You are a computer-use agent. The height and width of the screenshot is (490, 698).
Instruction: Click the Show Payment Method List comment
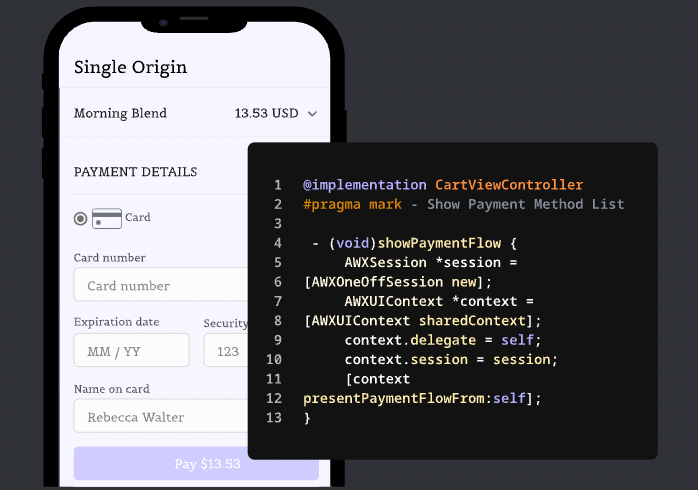coord(526,204)
